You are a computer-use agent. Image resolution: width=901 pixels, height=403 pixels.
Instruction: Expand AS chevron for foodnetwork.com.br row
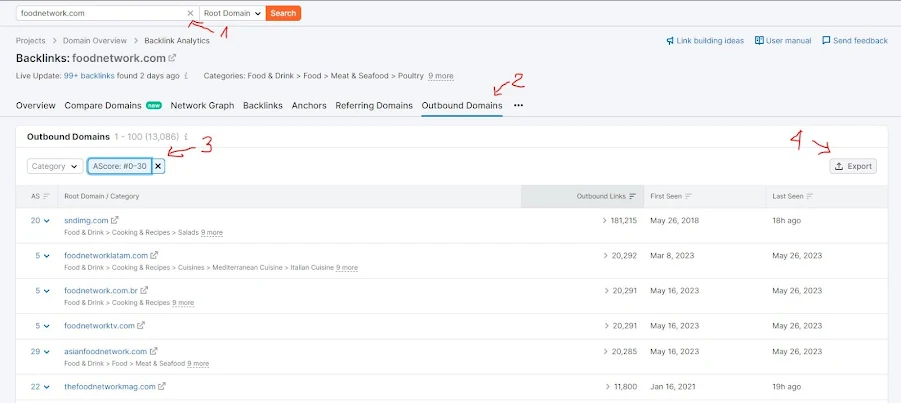(47, 291)
